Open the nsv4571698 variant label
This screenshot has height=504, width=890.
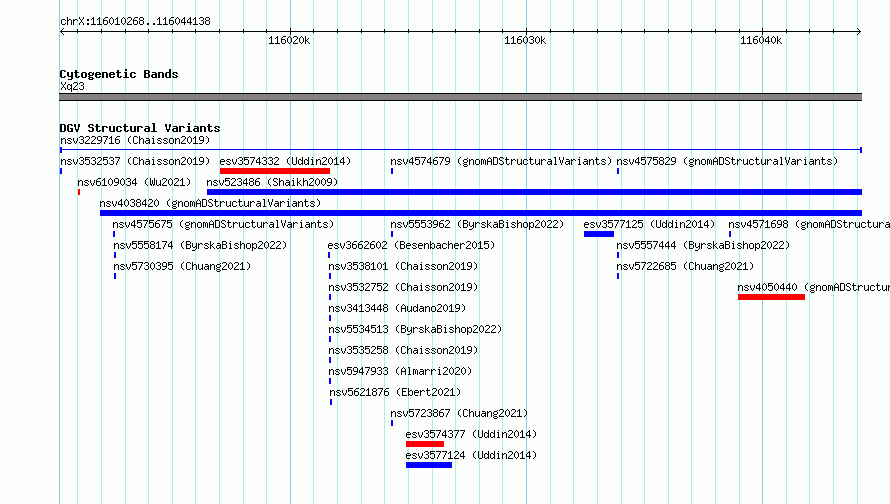809,224
